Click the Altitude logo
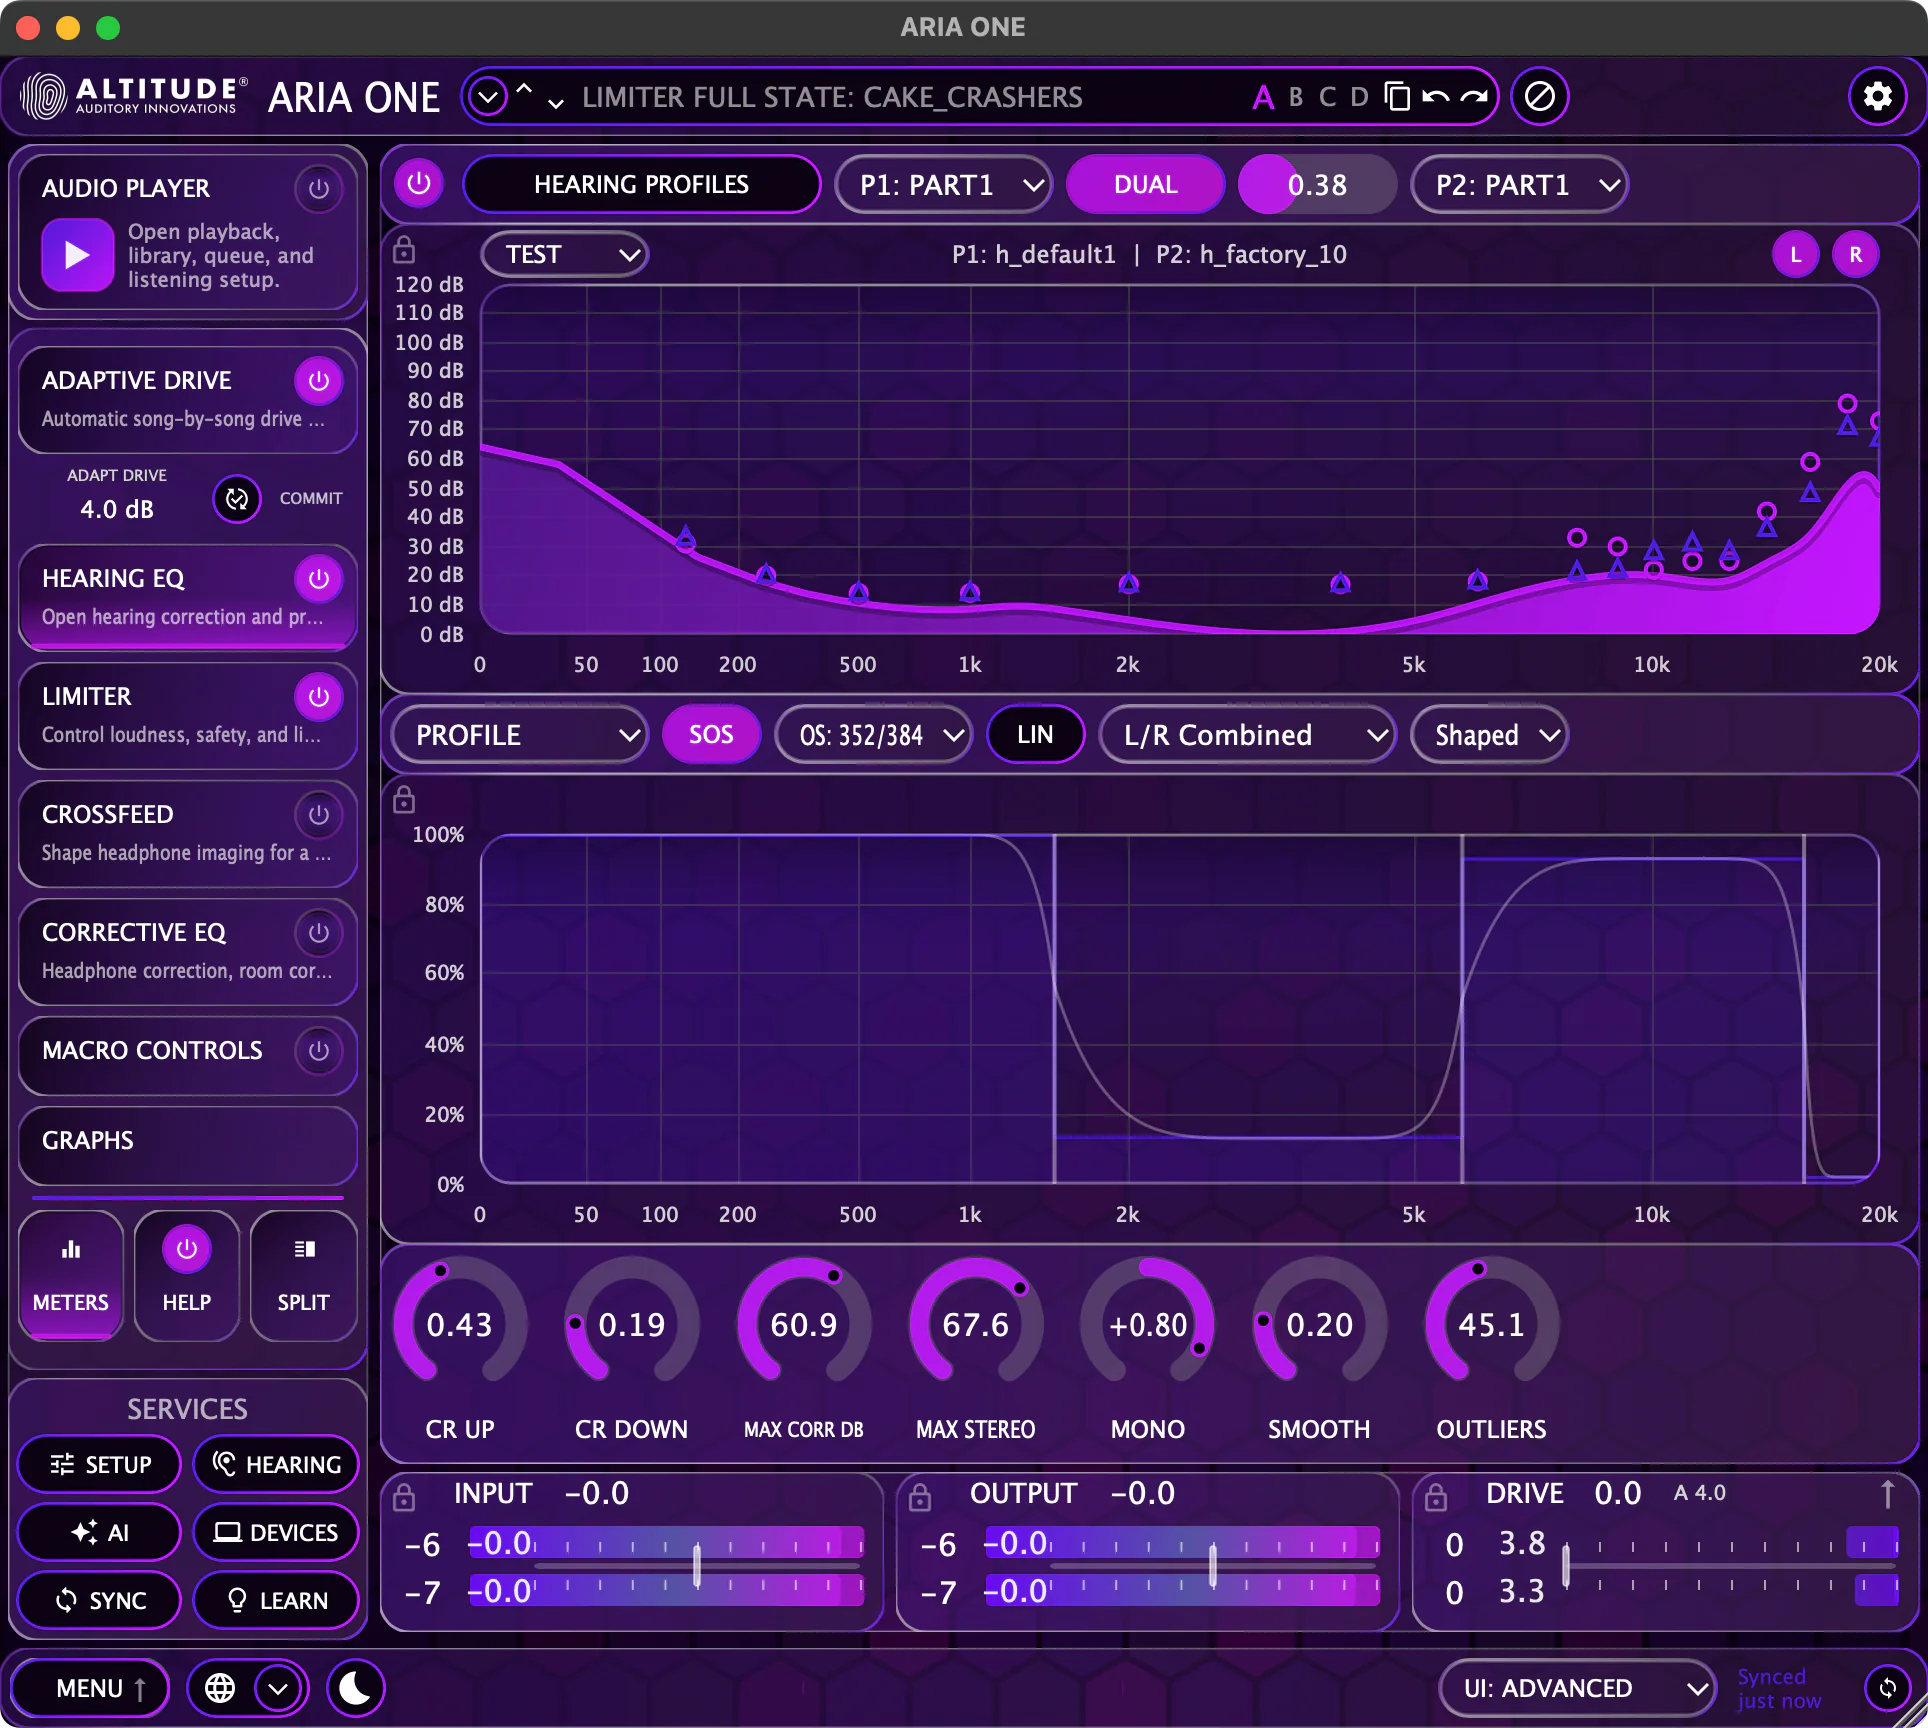The width and height of the screenshot is (1928, 1728). 133,96
